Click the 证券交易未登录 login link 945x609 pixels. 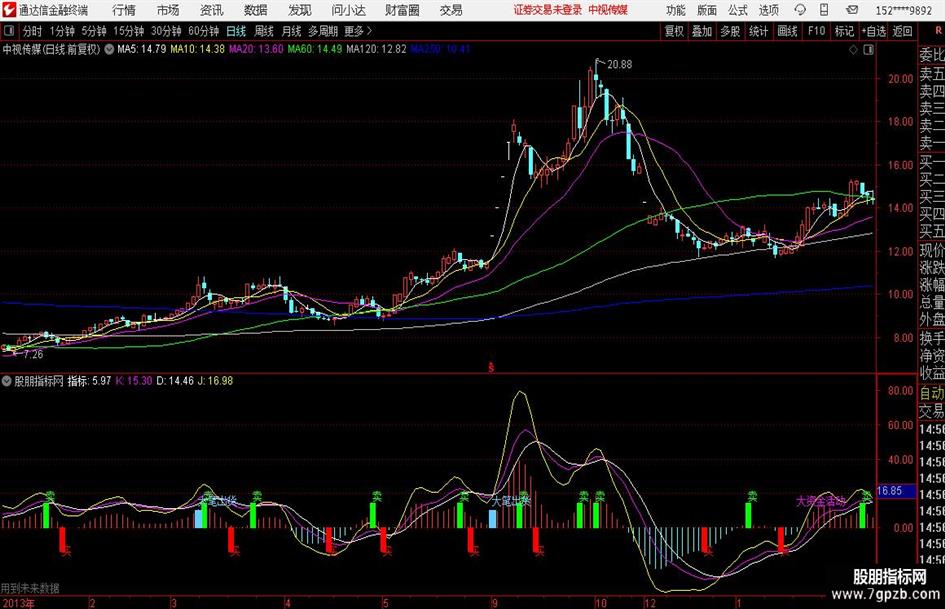[x=548, y=10]
